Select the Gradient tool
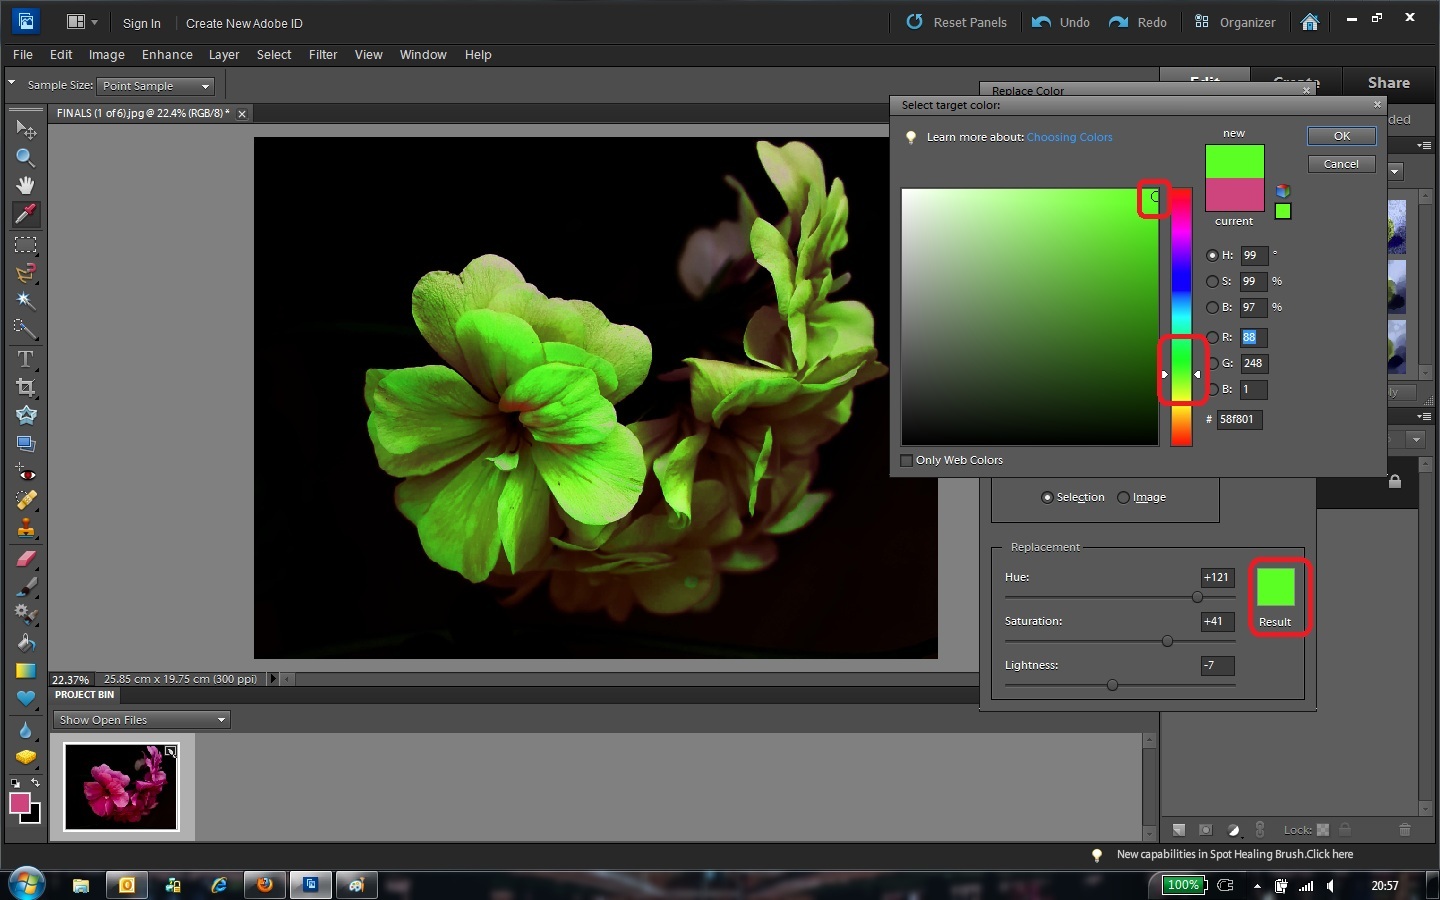This screenshot has width=1440, height=900. pos(25,670)
